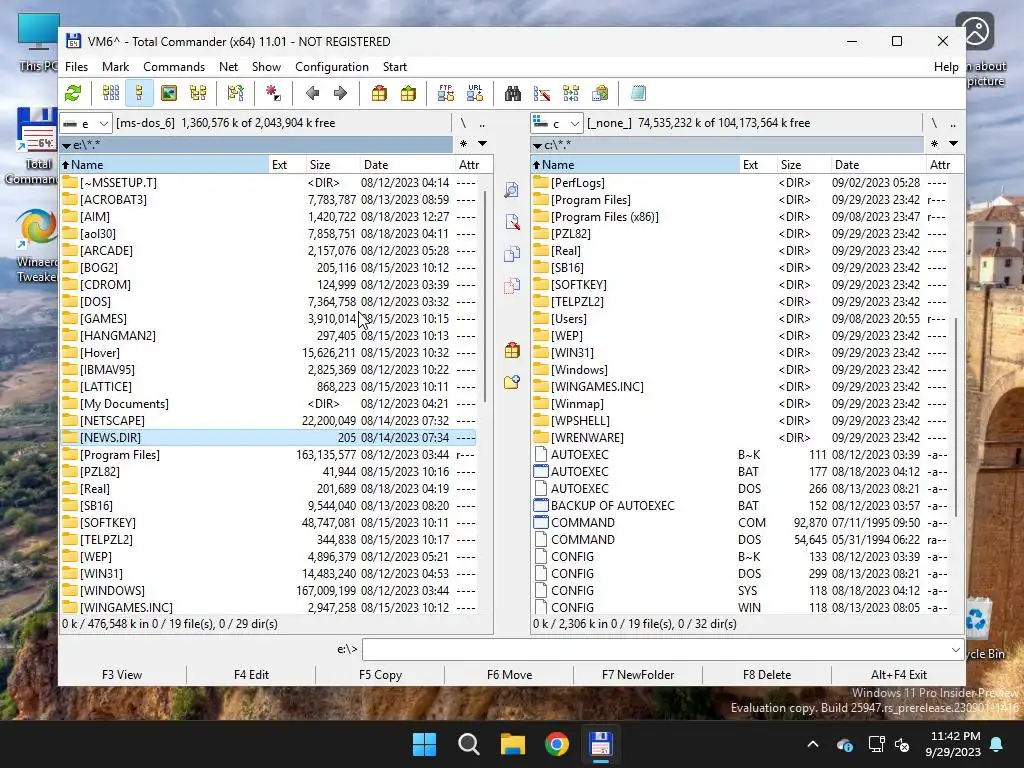The image size is (1024, 768).
Task: Open the URL new connection icon
Action: point(475,93)
